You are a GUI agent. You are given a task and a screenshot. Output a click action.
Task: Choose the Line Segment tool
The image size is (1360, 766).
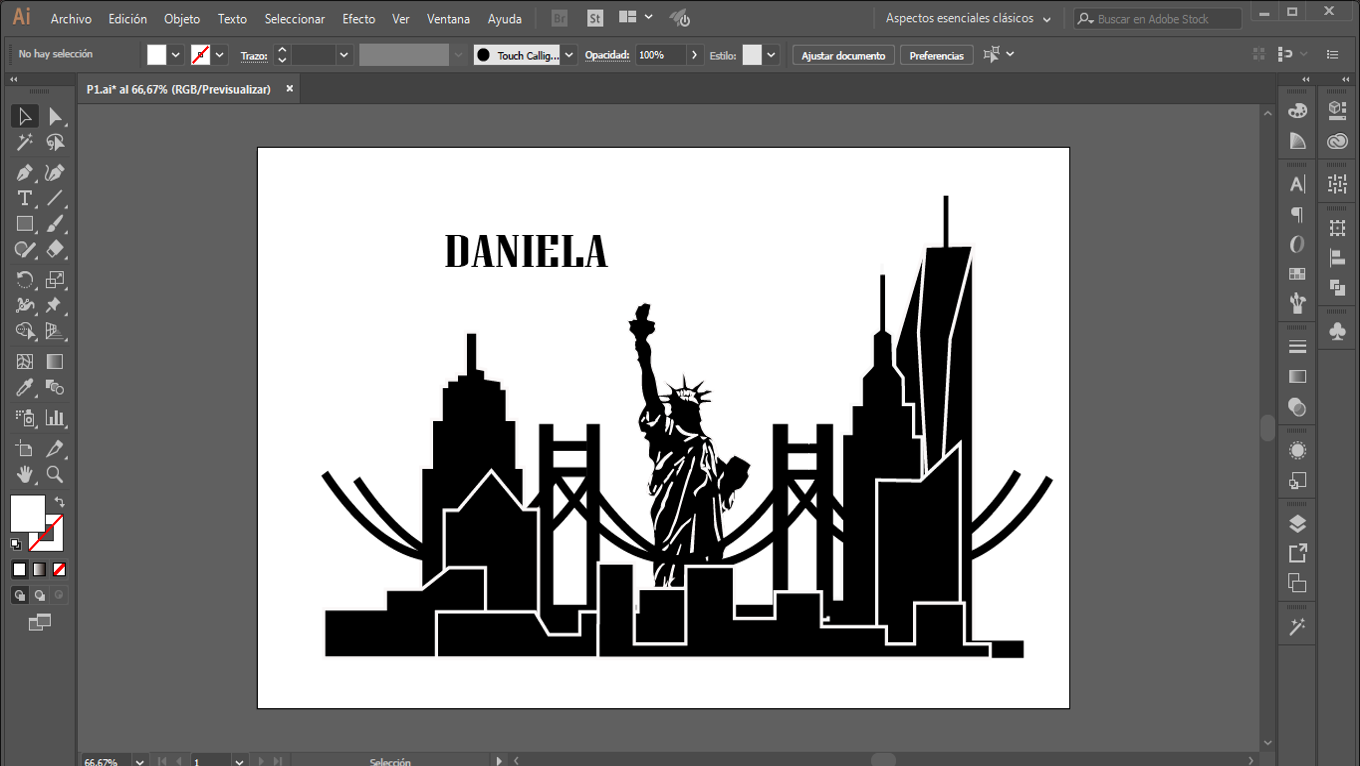pyautogui.click(x=55, y=199)
